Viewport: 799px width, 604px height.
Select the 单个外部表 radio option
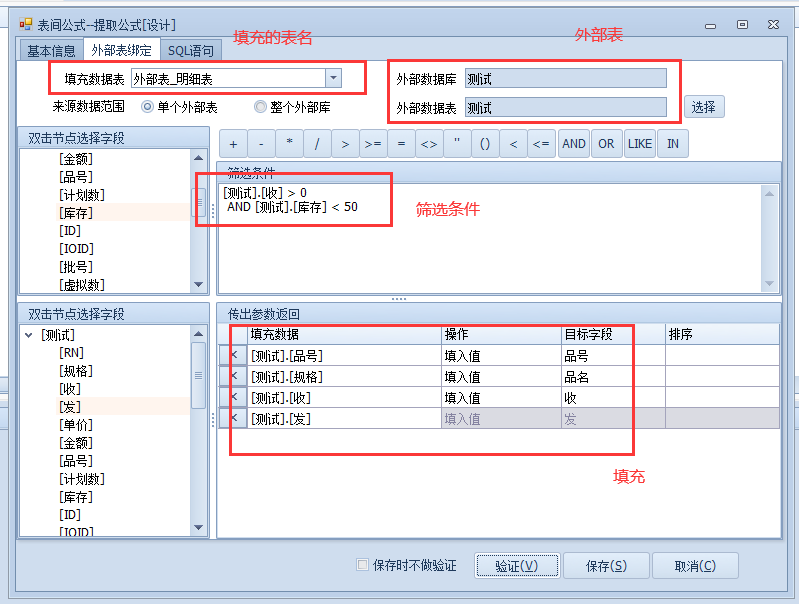tap(148, 107)
